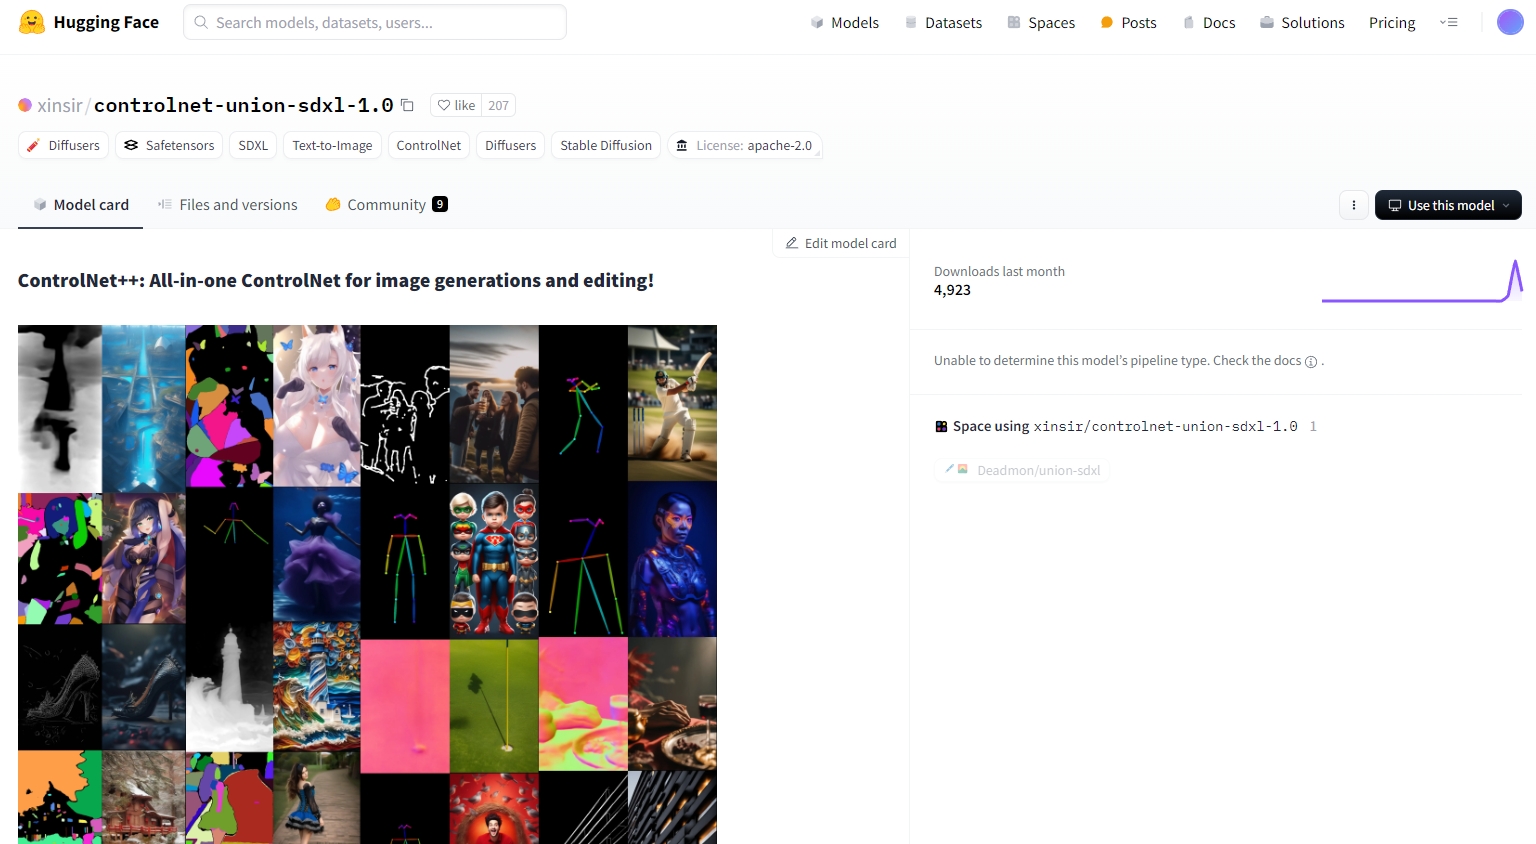
Task: Open Models in top navigation
Action: pyautogui.click(x=845, y=22)
